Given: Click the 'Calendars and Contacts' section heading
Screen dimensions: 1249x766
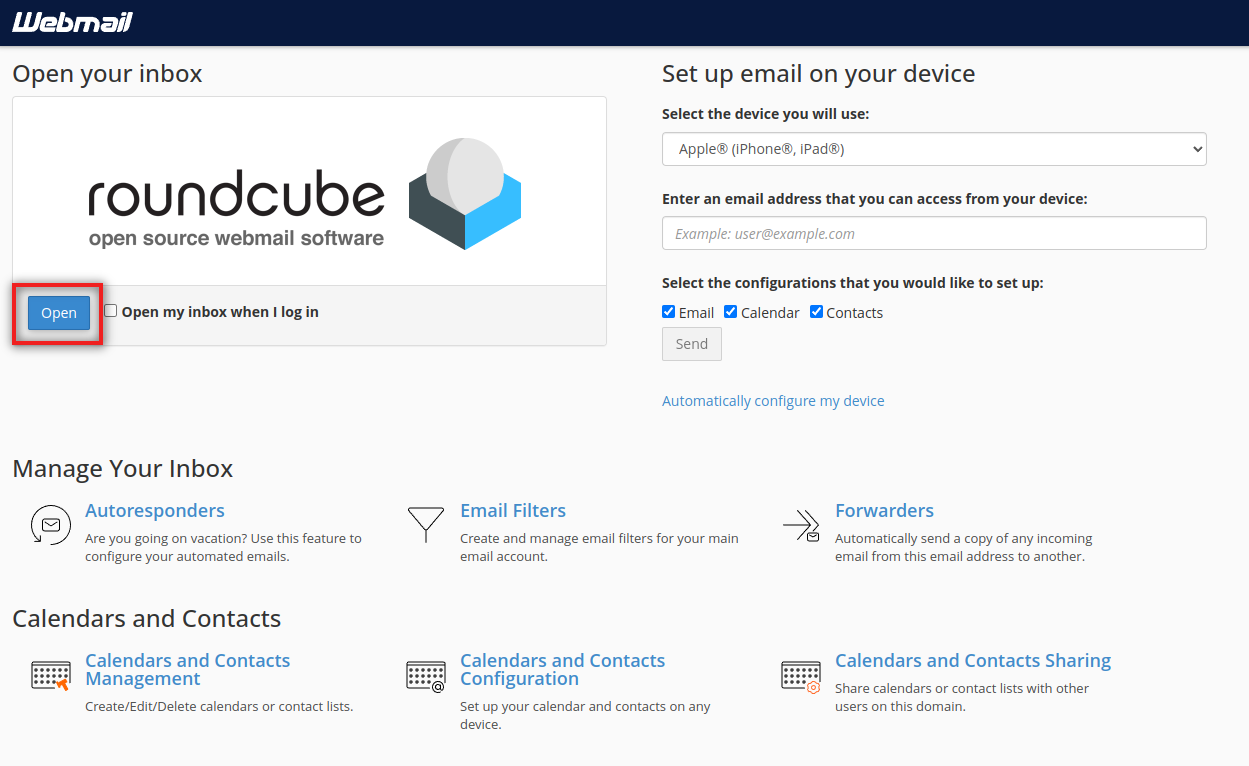Looking at the screenshot, I should pyautogui.click(x=147, y=619).
